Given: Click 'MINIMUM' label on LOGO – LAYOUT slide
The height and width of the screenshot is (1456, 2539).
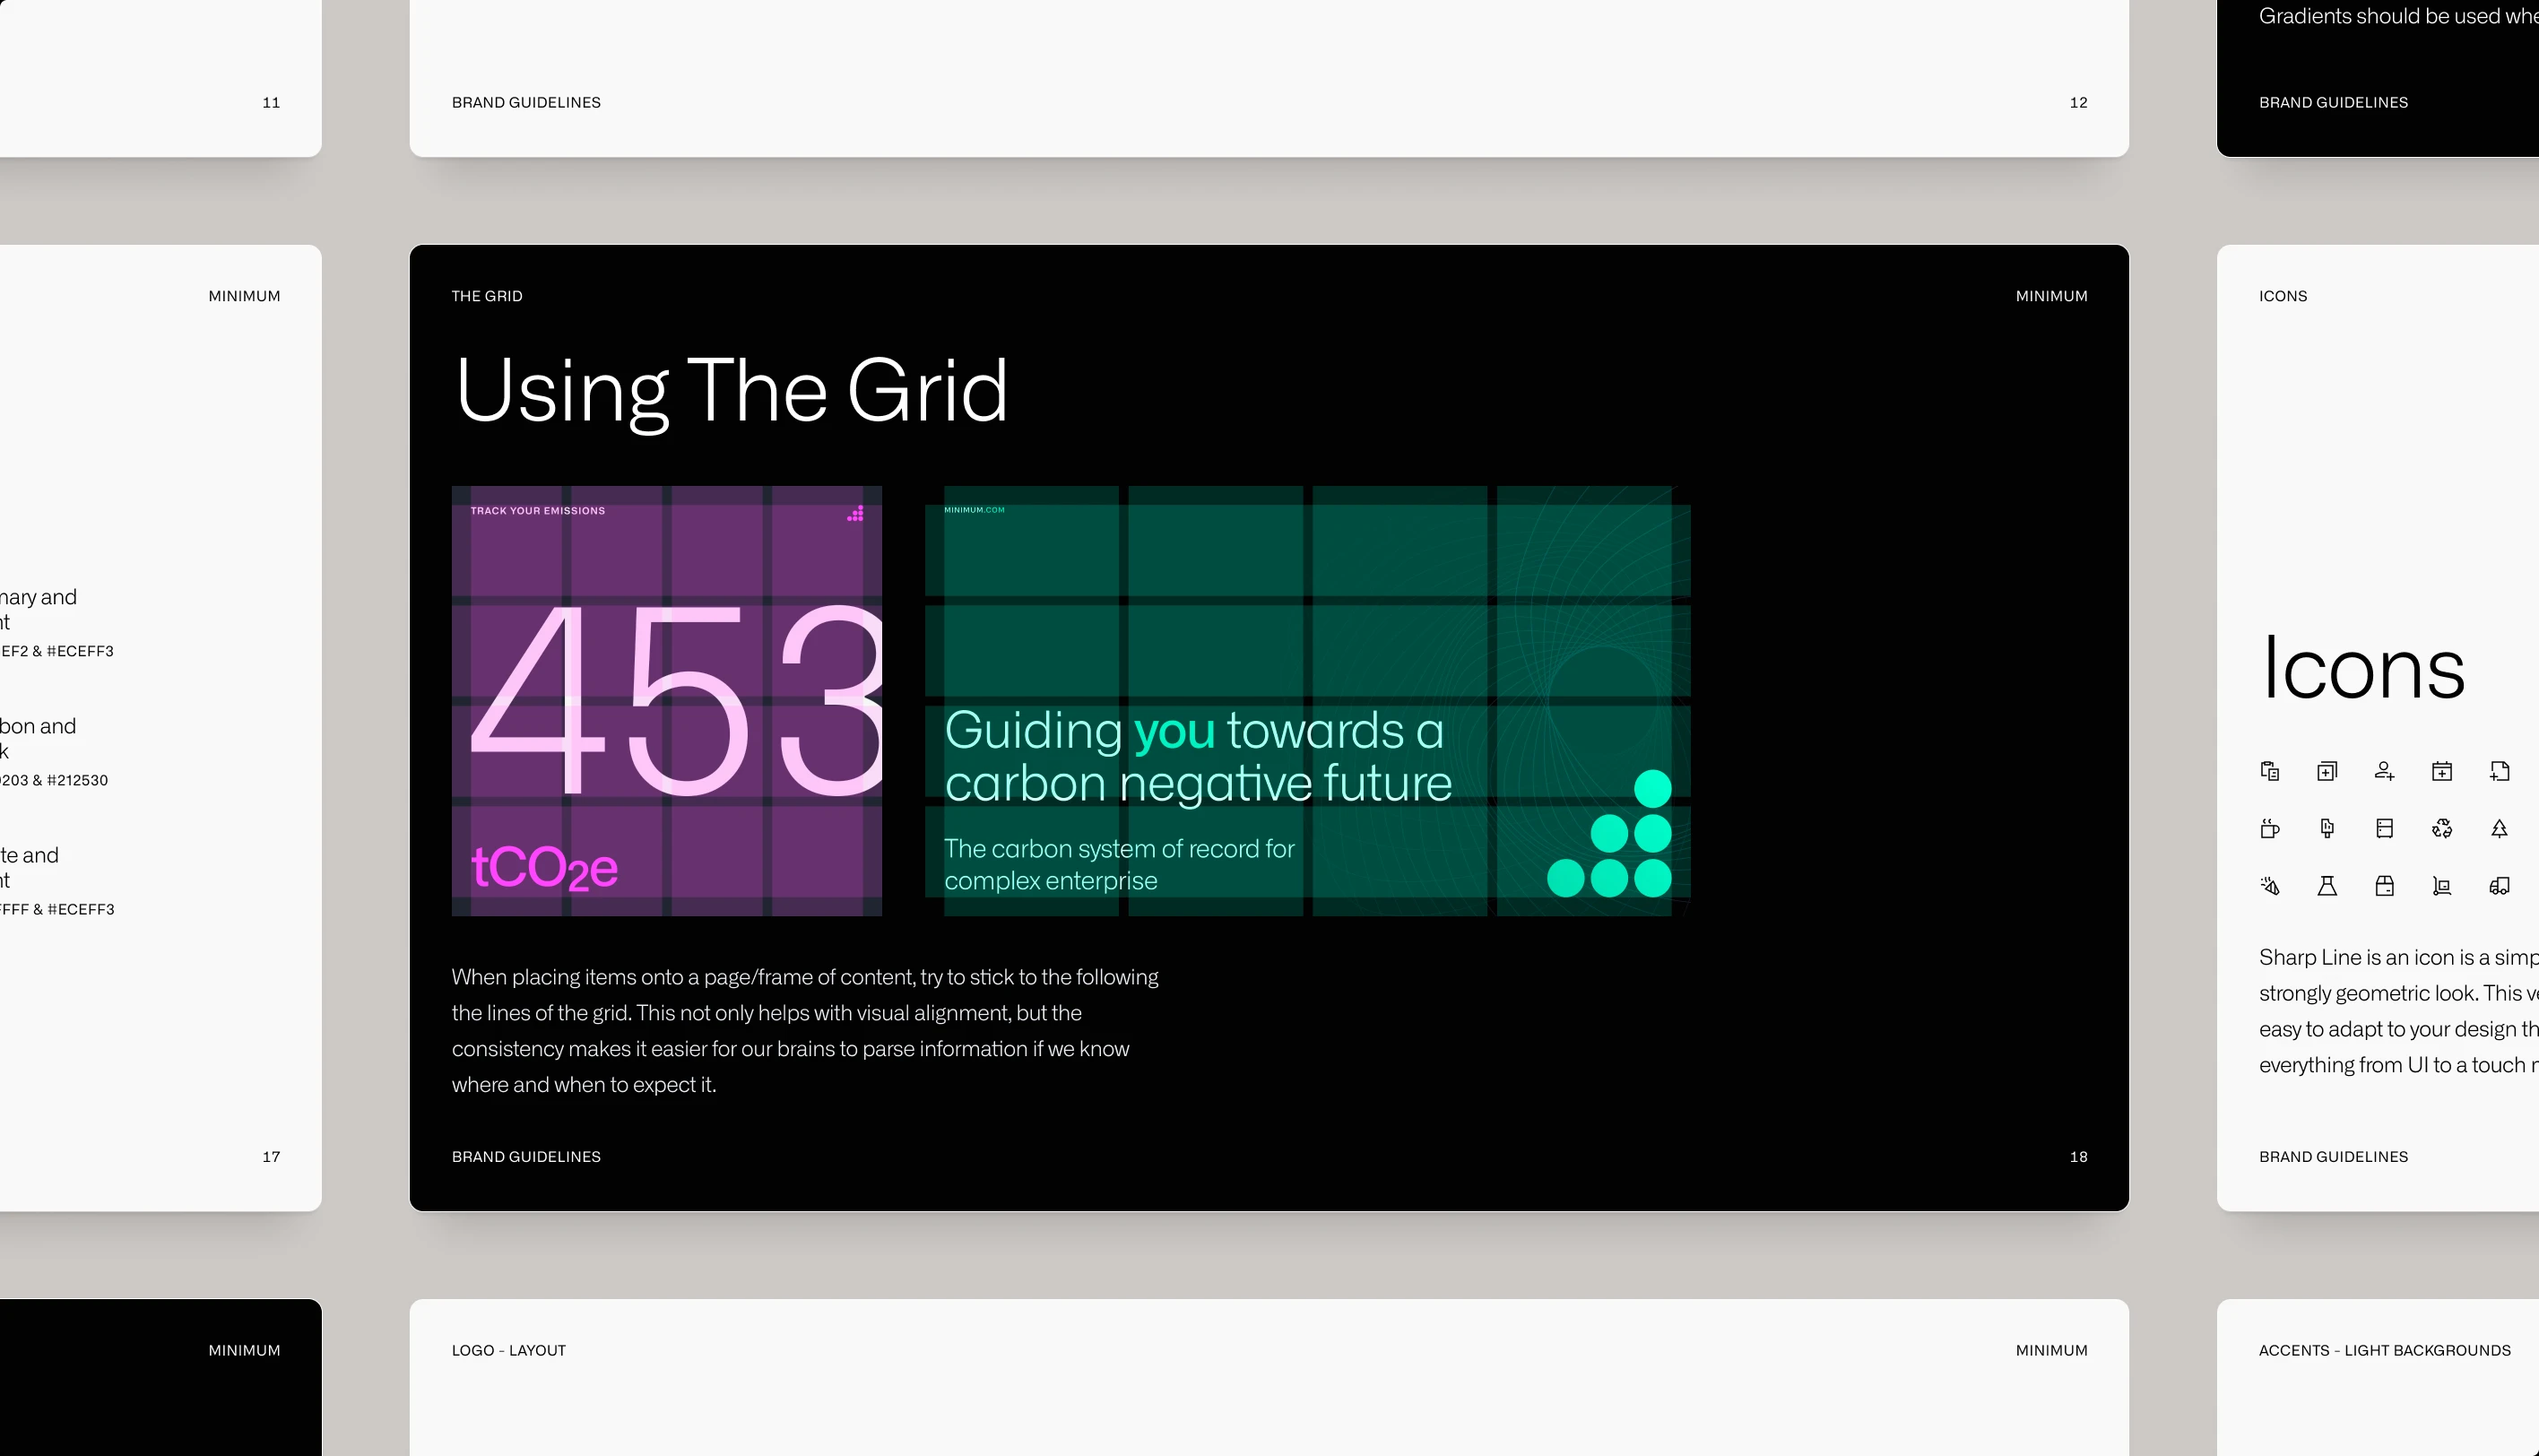Looking at the screenshot, I should [2051, 1350].
